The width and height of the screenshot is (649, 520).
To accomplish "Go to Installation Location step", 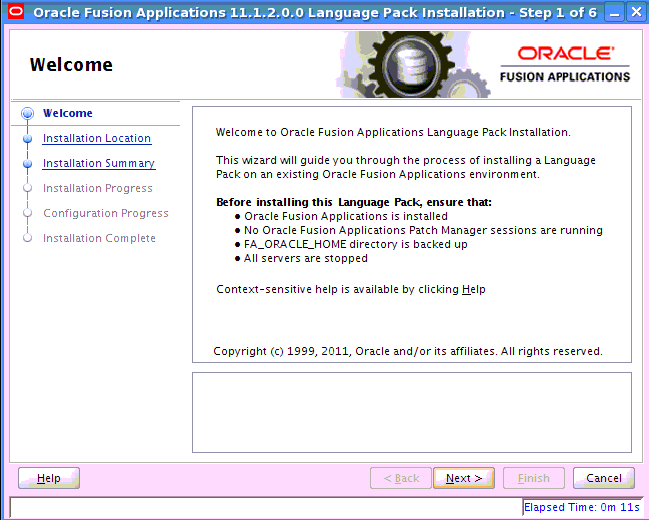I will [x=97, y=138].
